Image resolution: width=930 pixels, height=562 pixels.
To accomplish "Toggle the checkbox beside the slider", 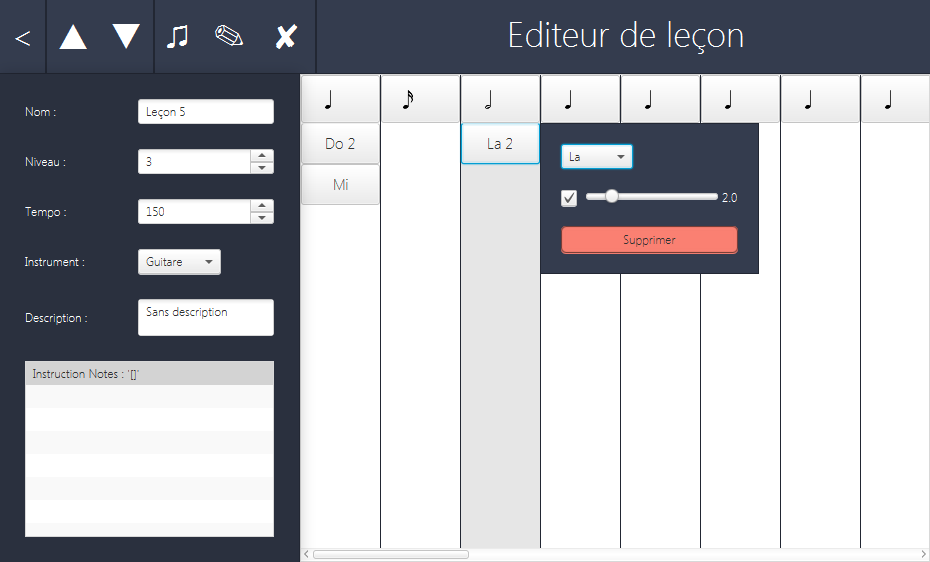I will click(569, 198).
